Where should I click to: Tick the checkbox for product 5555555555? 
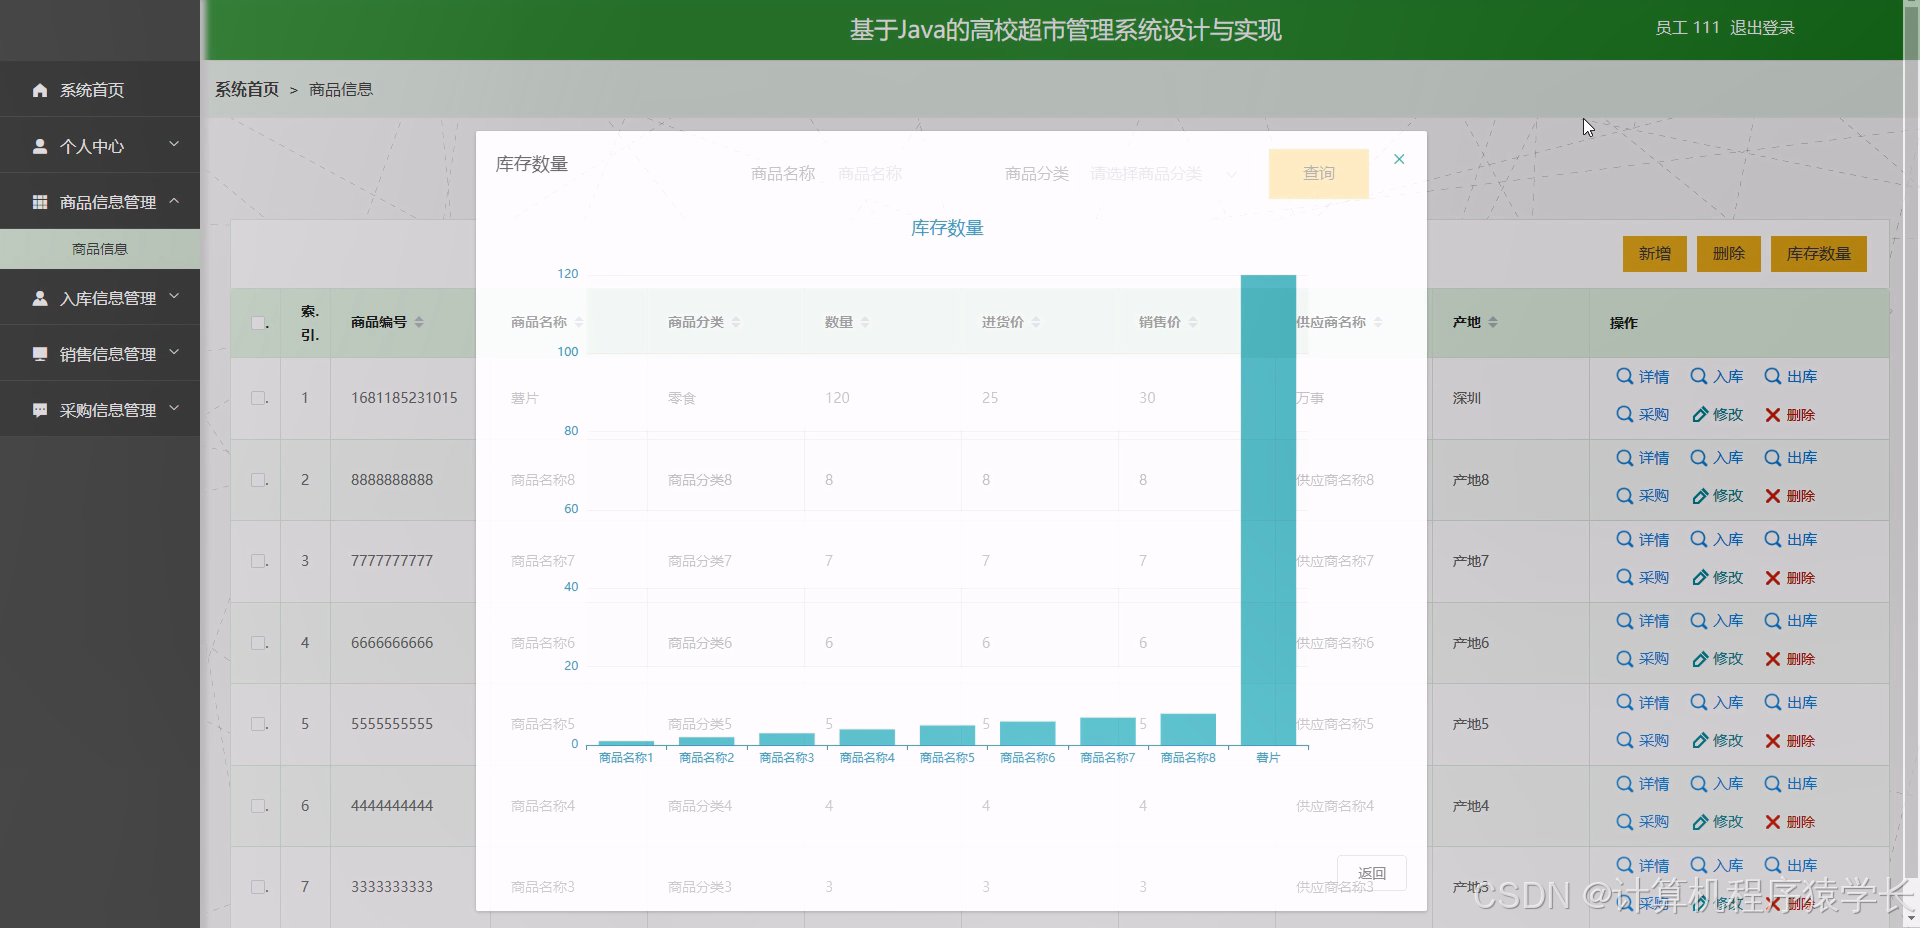tap(259, 724)
